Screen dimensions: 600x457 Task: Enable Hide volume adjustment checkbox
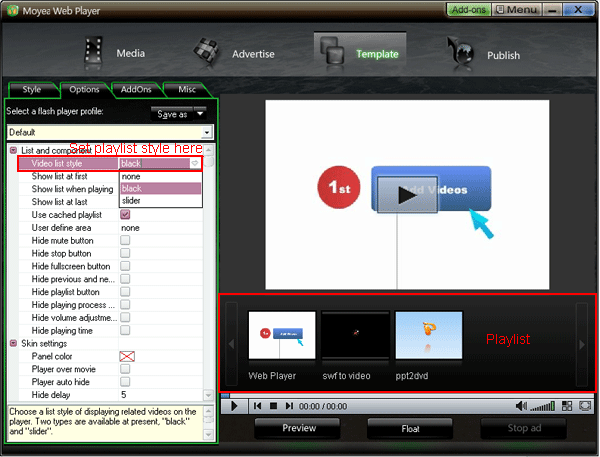coord(125,317)
